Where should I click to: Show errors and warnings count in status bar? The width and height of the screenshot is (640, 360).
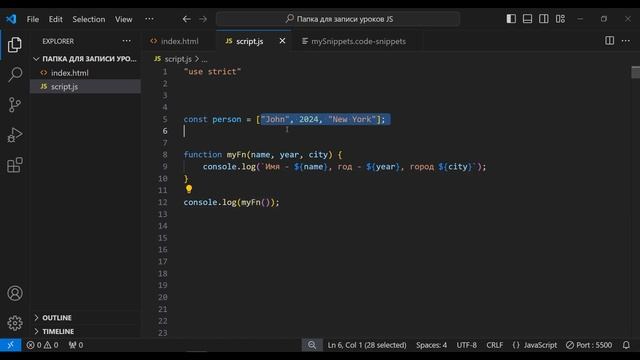tap(42, 345)
